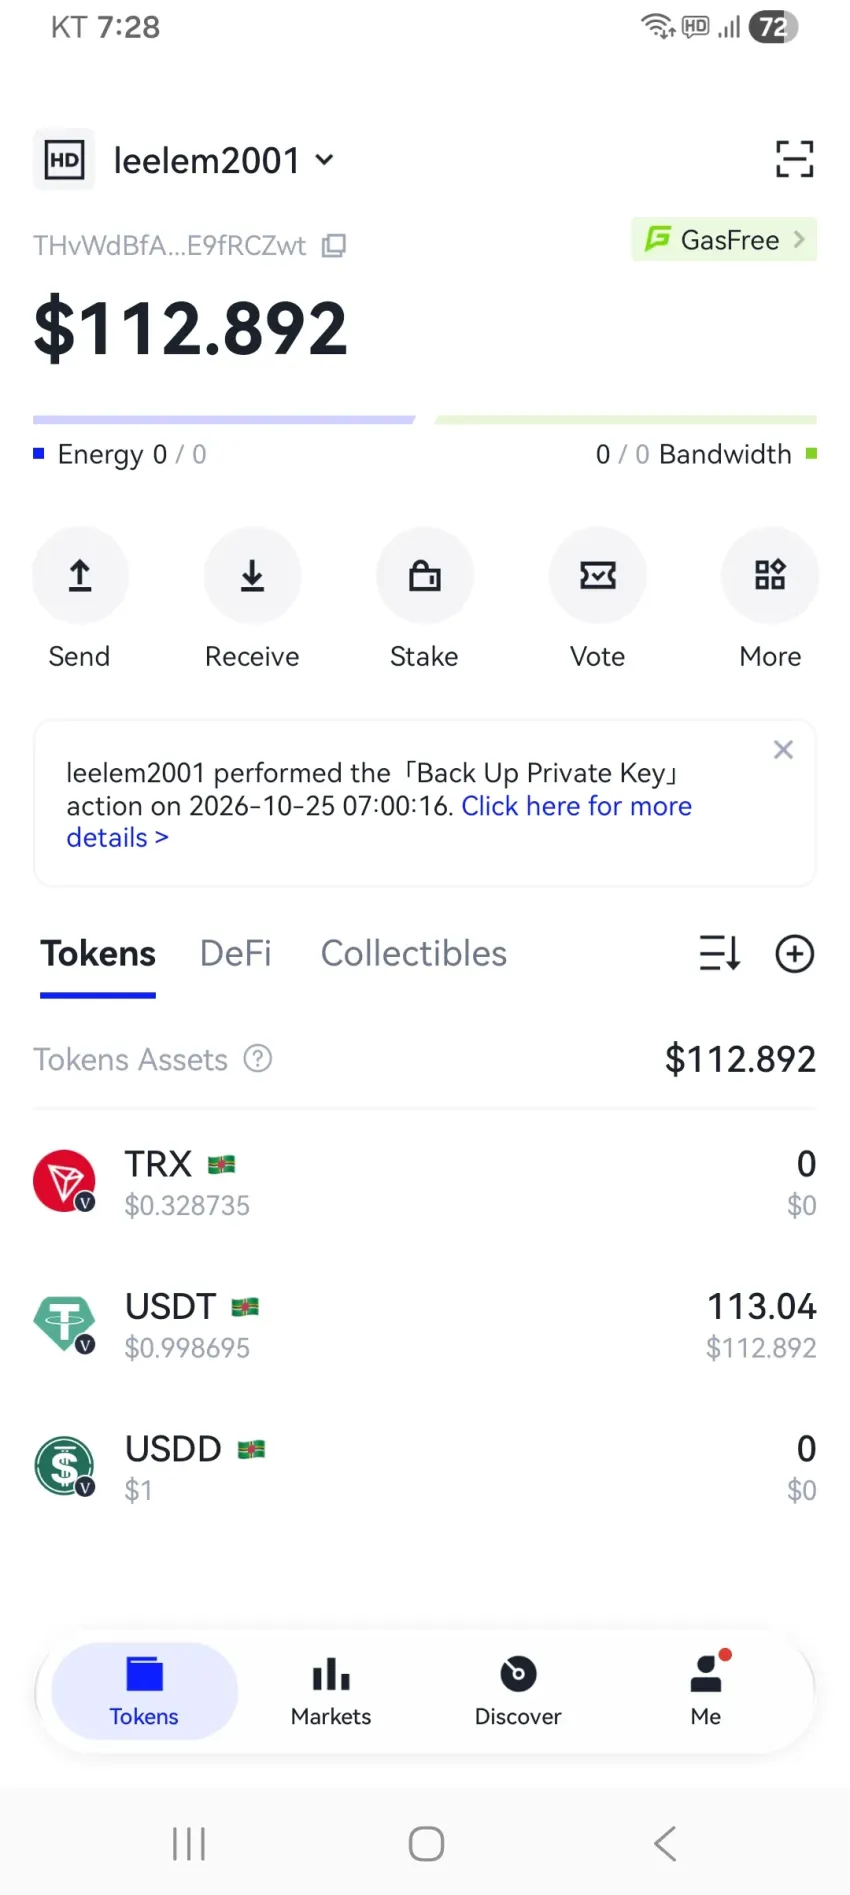Open the Vote ticket icon
850x1895 pixels.
click(x=597, y=575)
